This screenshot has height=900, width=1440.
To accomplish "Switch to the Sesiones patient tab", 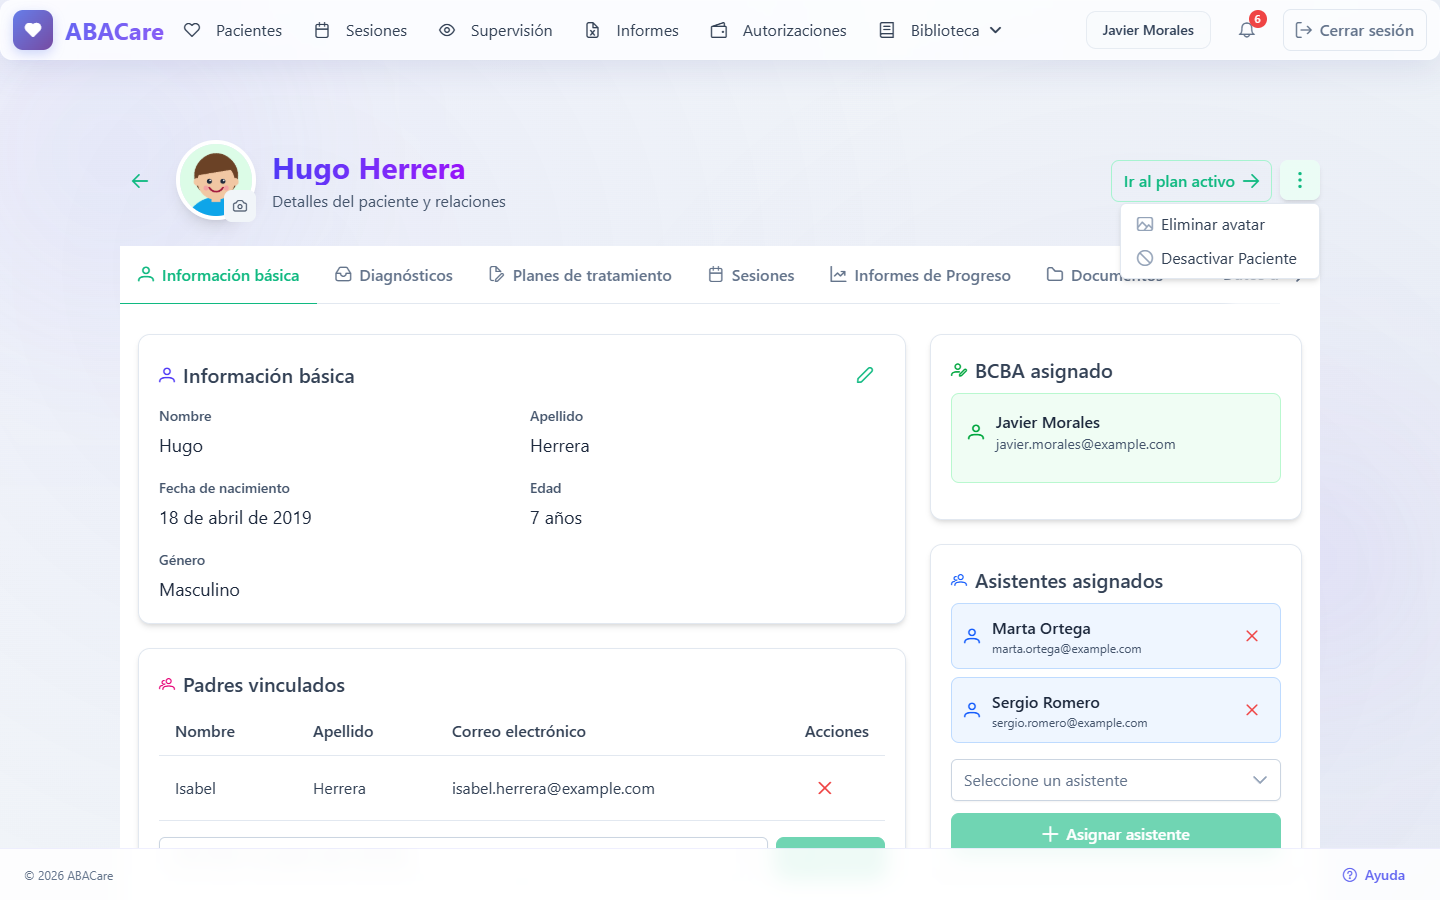I will click(751, 275).
